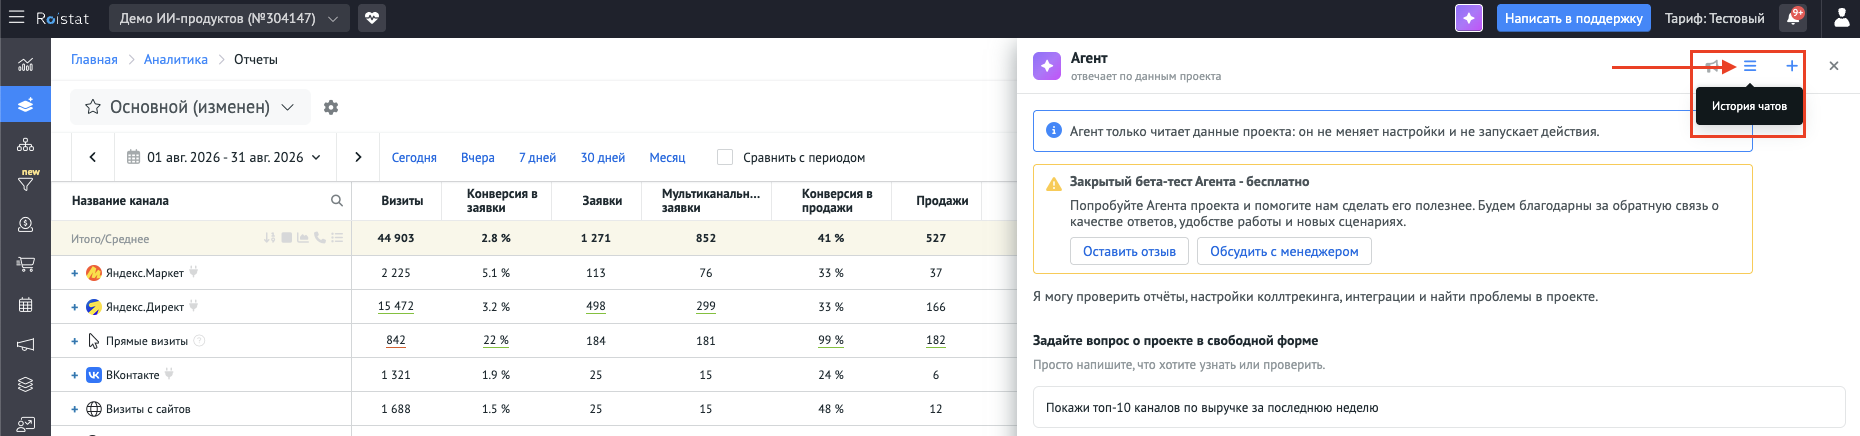The width and height of the screenshot is (1860, 436).
Task: Click the star icon of Основной report
Action: coord(93,107)
